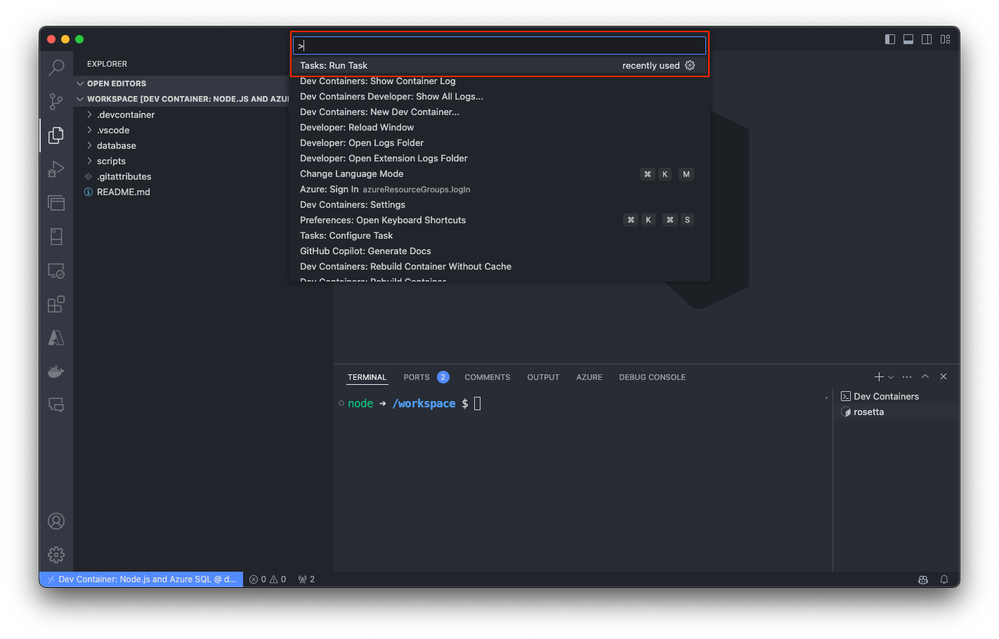The image size is (999, 639).
Task: Switch to the Debug Console tab
Action: pos(652,377)
